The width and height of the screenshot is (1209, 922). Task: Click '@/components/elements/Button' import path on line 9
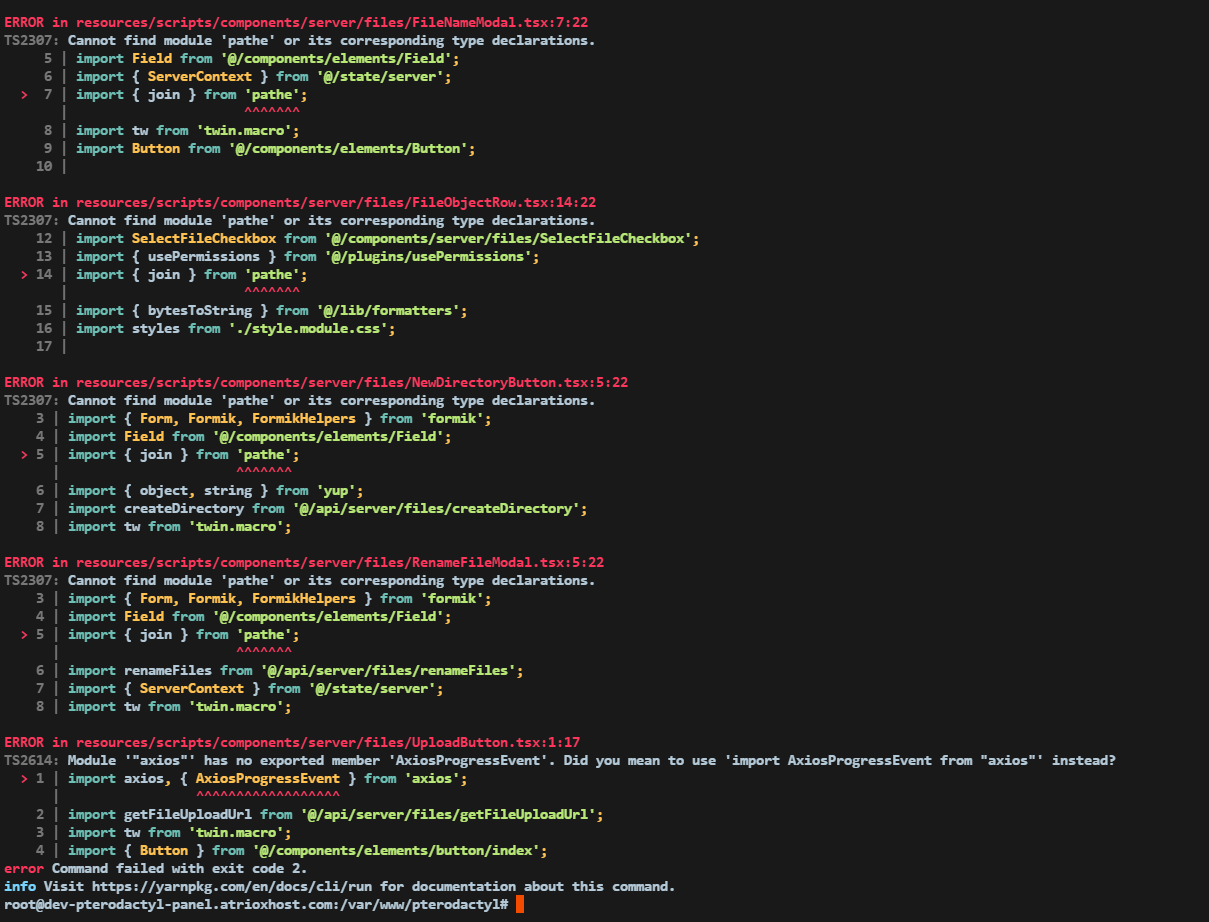[348, 148]
